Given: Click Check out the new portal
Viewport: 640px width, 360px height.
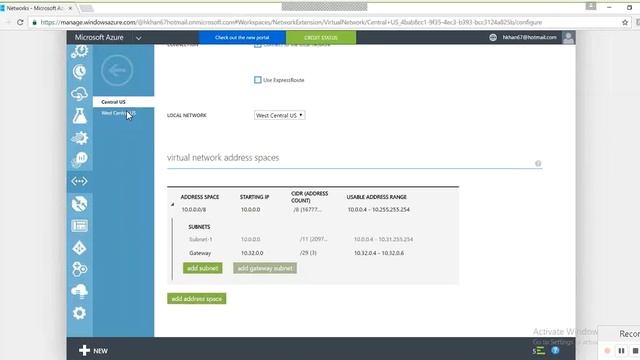Looking at the screenshot, I should (242, 38).
